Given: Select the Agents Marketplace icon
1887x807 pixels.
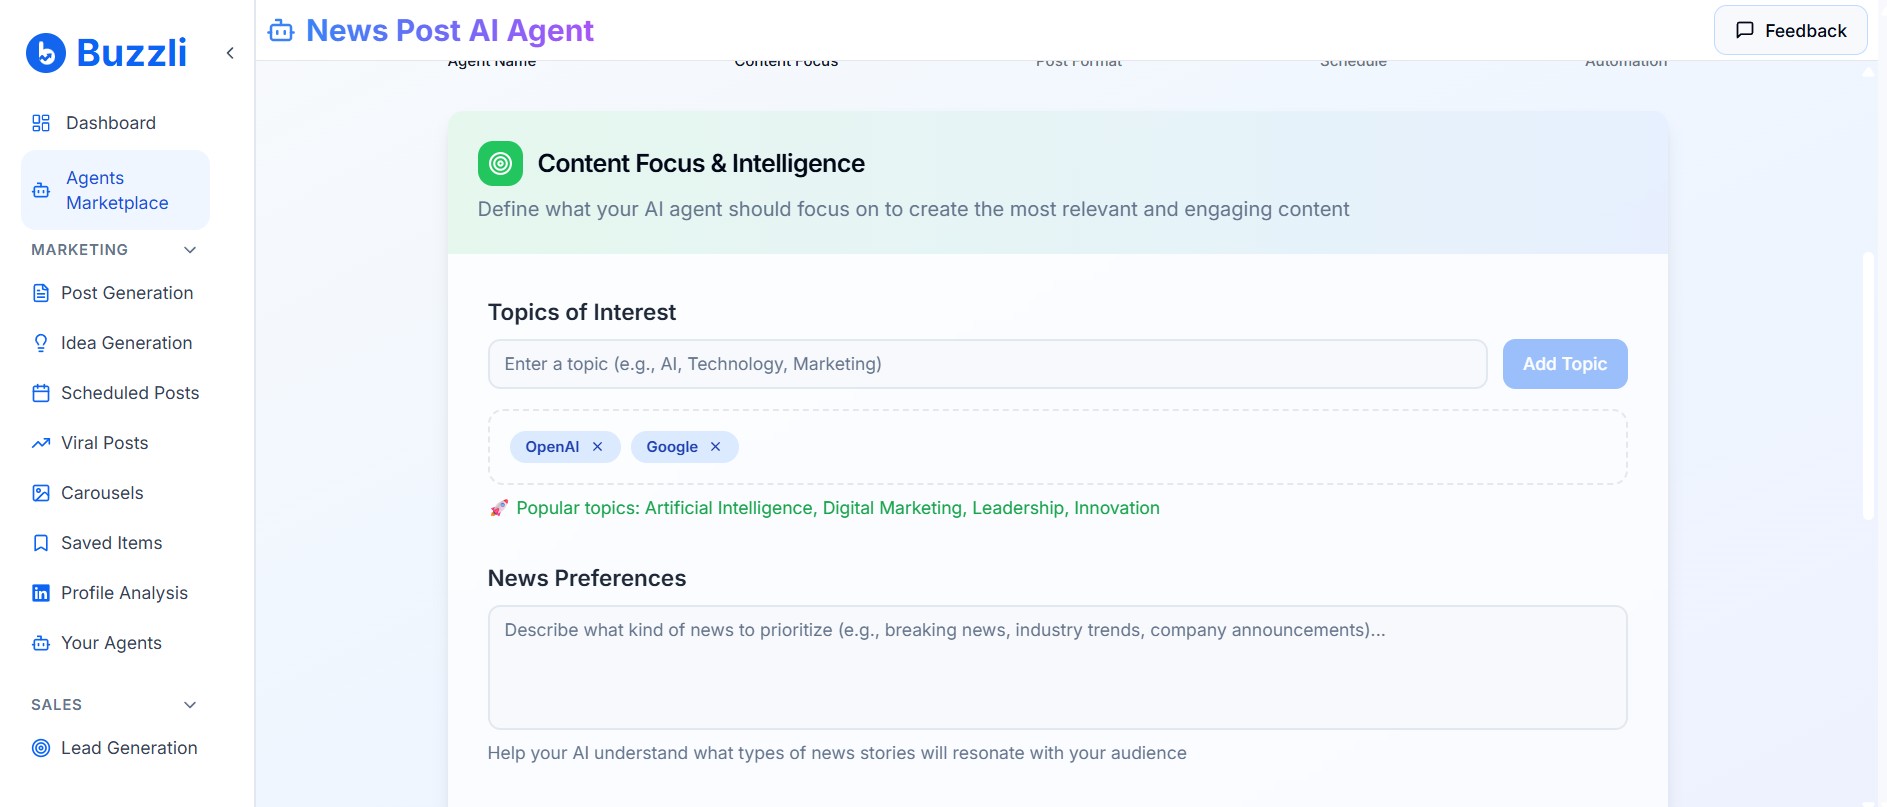Looking at the screenshot, I should pyautogui.click(x=41, y=189).
